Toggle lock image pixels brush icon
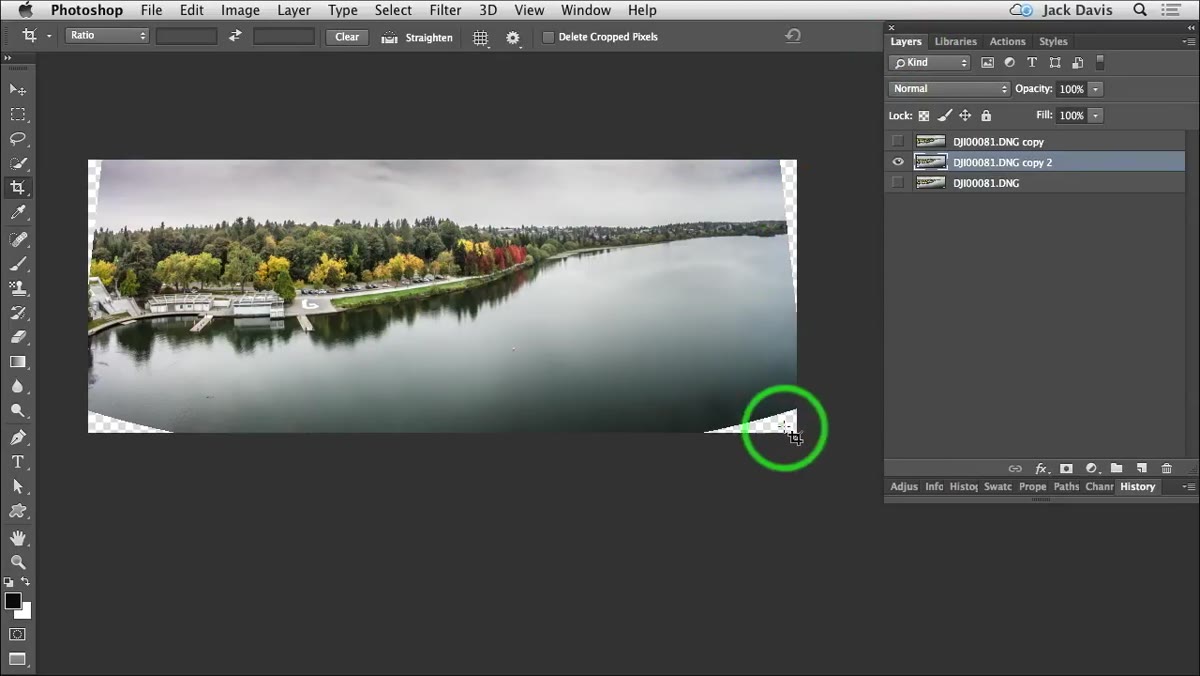1200x676 pixels. pyautogui.click(x=945, y=116)
